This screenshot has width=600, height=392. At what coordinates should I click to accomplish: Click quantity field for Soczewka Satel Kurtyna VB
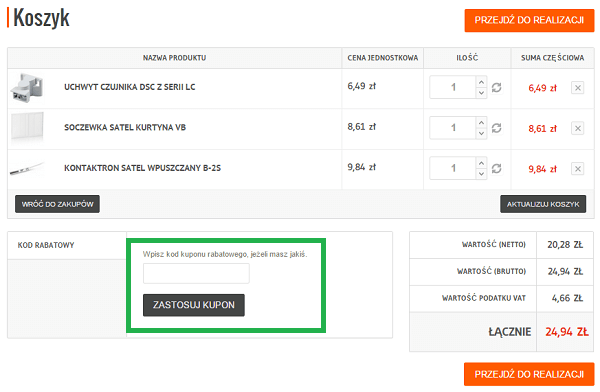[453, 128]
